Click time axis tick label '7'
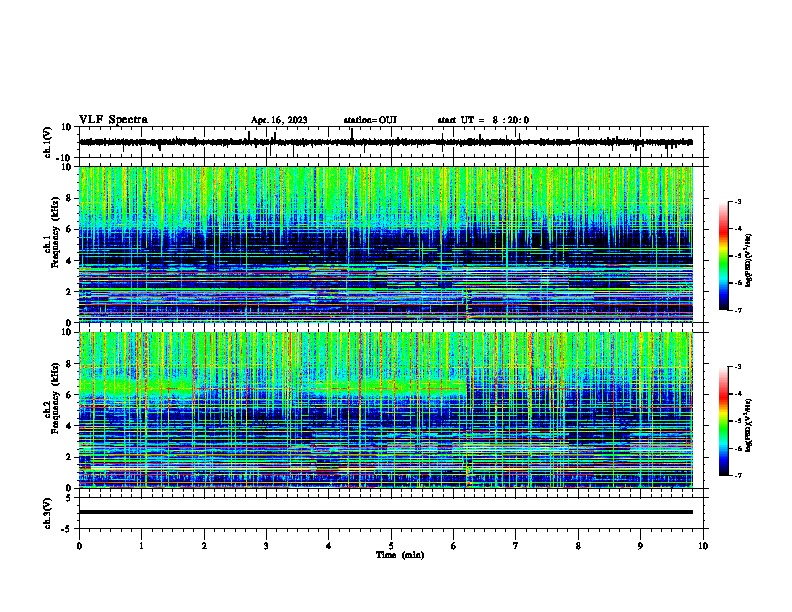Image resolution: width=792 pixels, height=612 pixels. pos(516,546)
